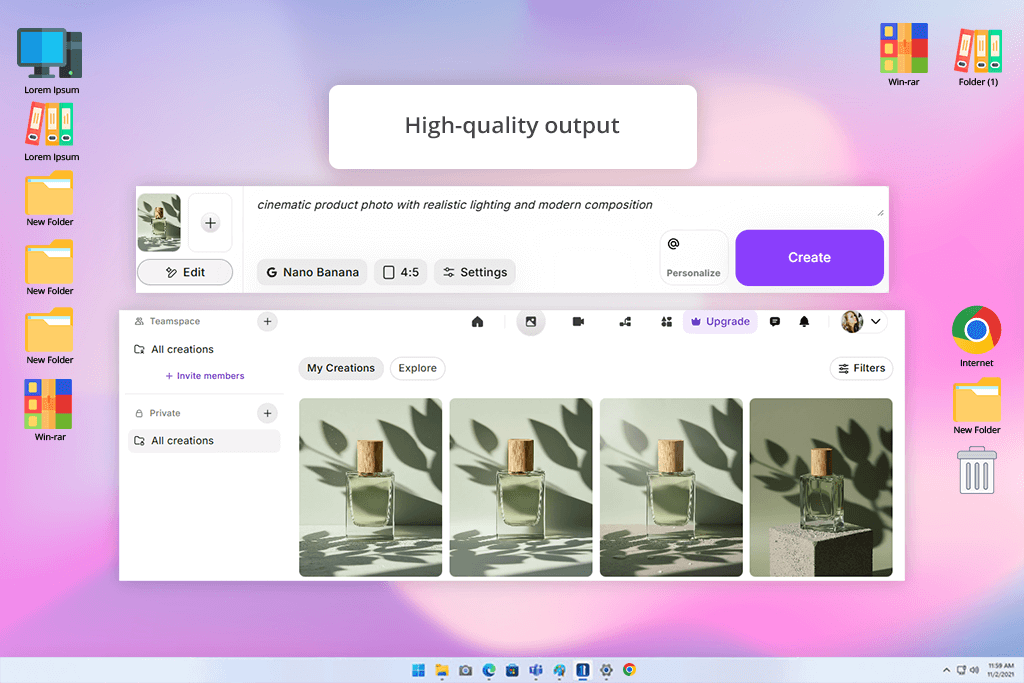This screenshot has height=683, width=1024.
Task: Open the notifications bell icon
Action: [x=804, y=321]
